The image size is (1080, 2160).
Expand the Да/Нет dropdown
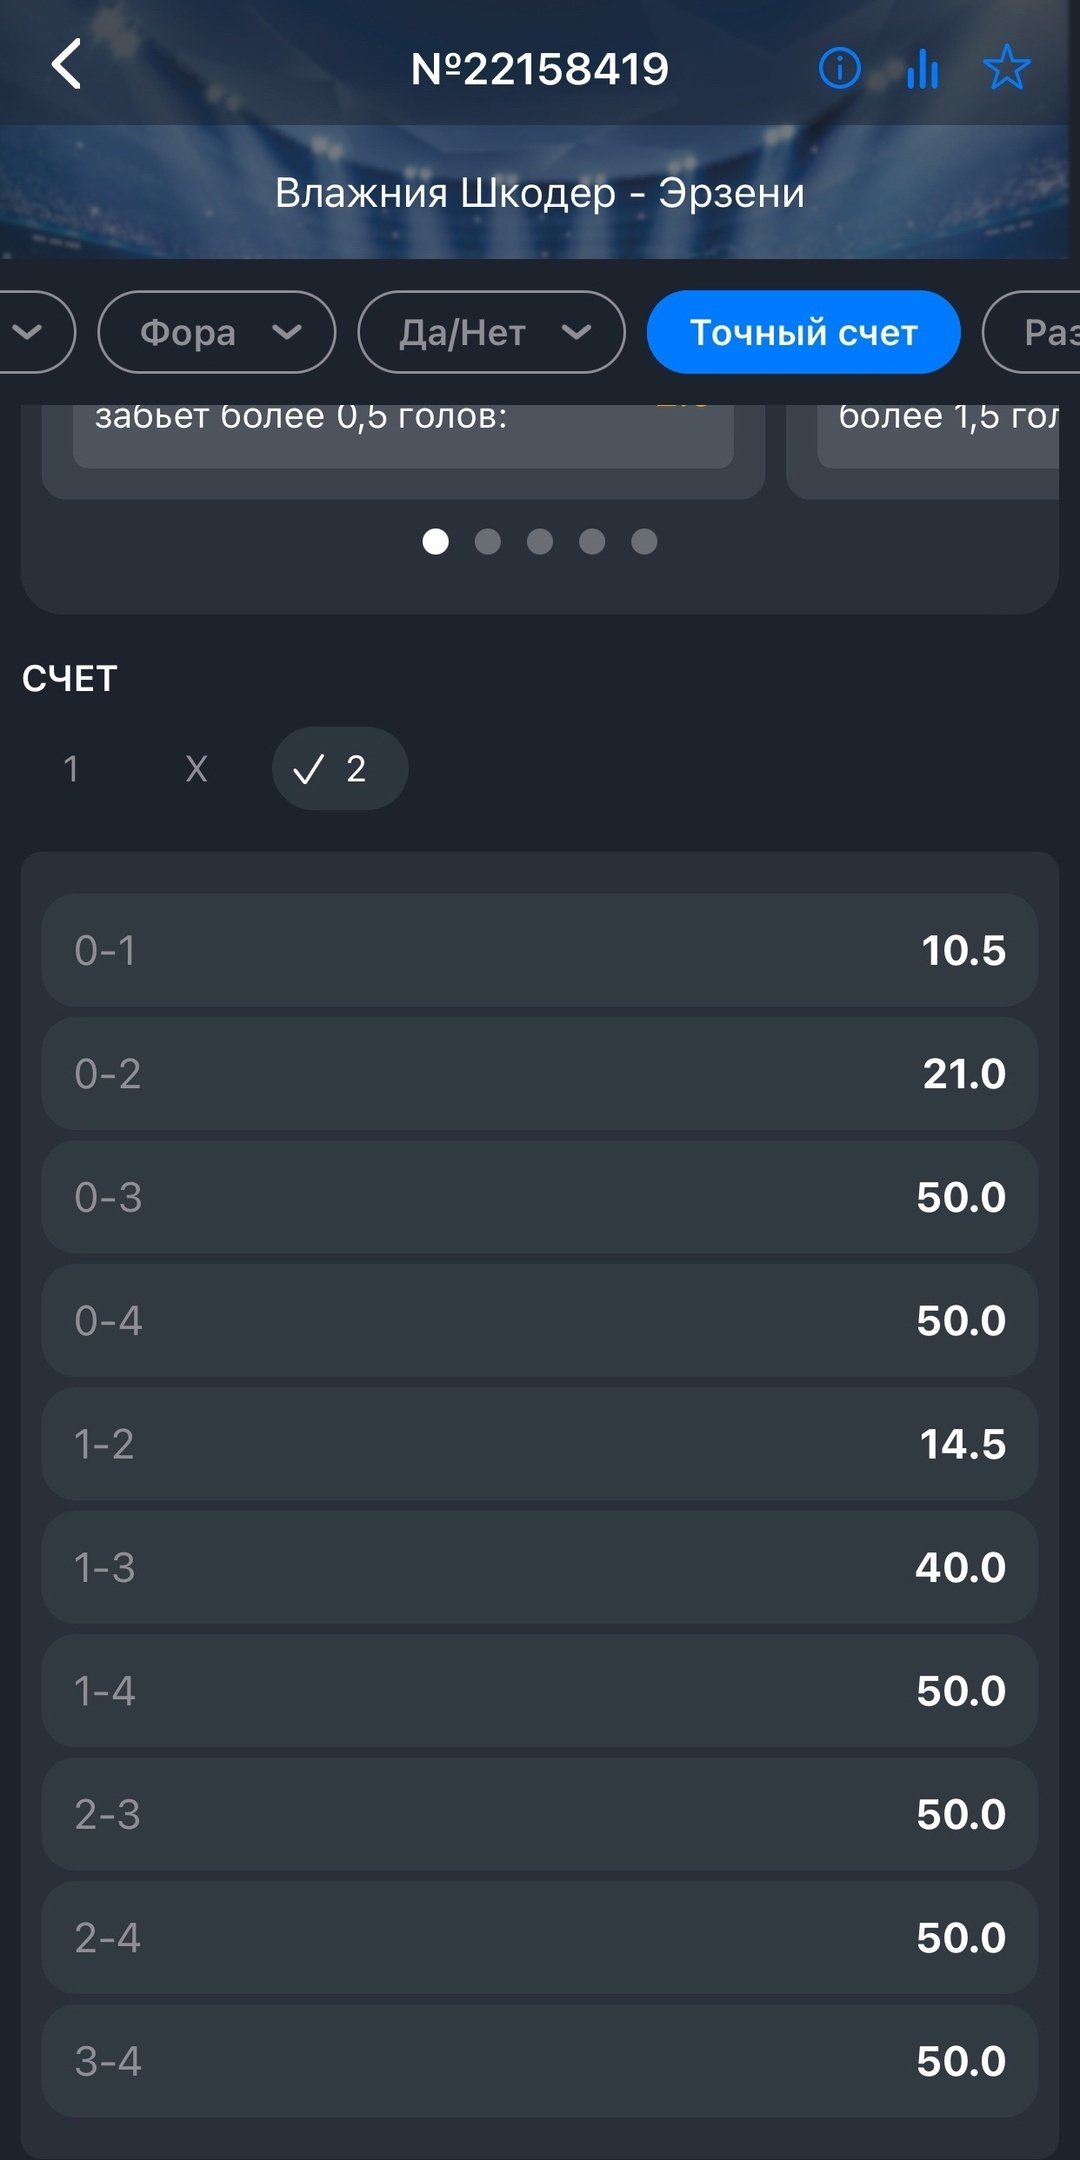pos(491,332)
